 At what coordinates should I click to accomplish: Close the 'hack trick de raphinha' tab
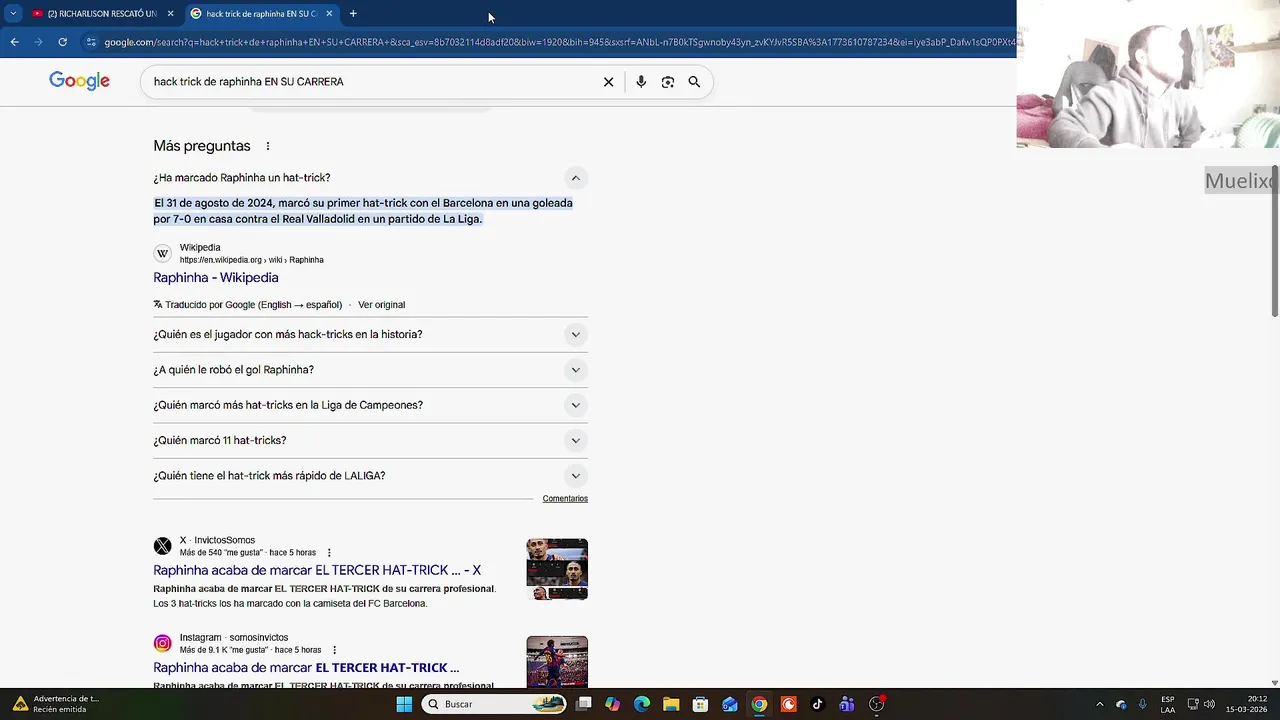[x=329, y=14]
